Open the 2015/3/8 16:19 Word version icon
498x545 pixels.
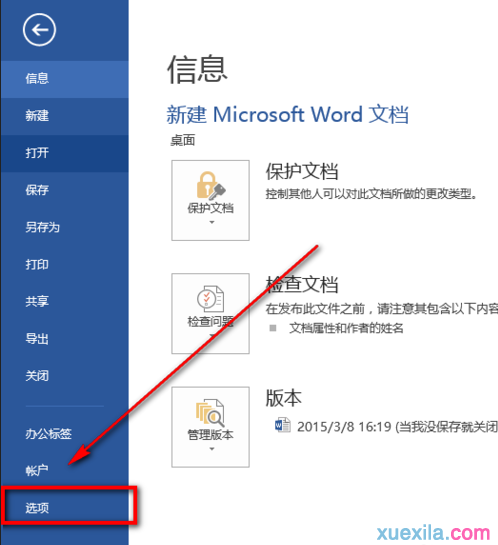[x=282, y=425]
